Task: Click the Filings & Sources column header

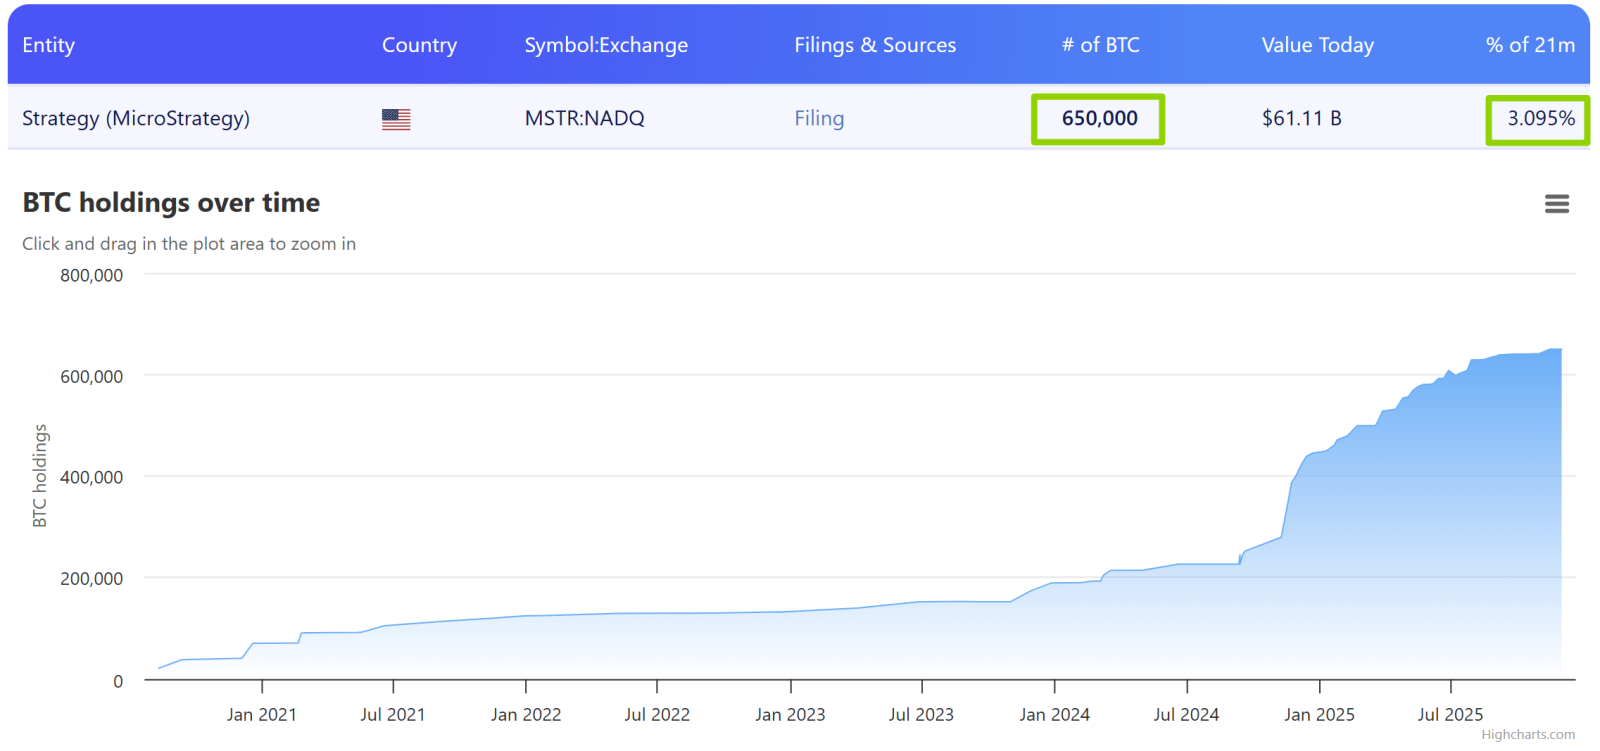Action: click(875, 45)
